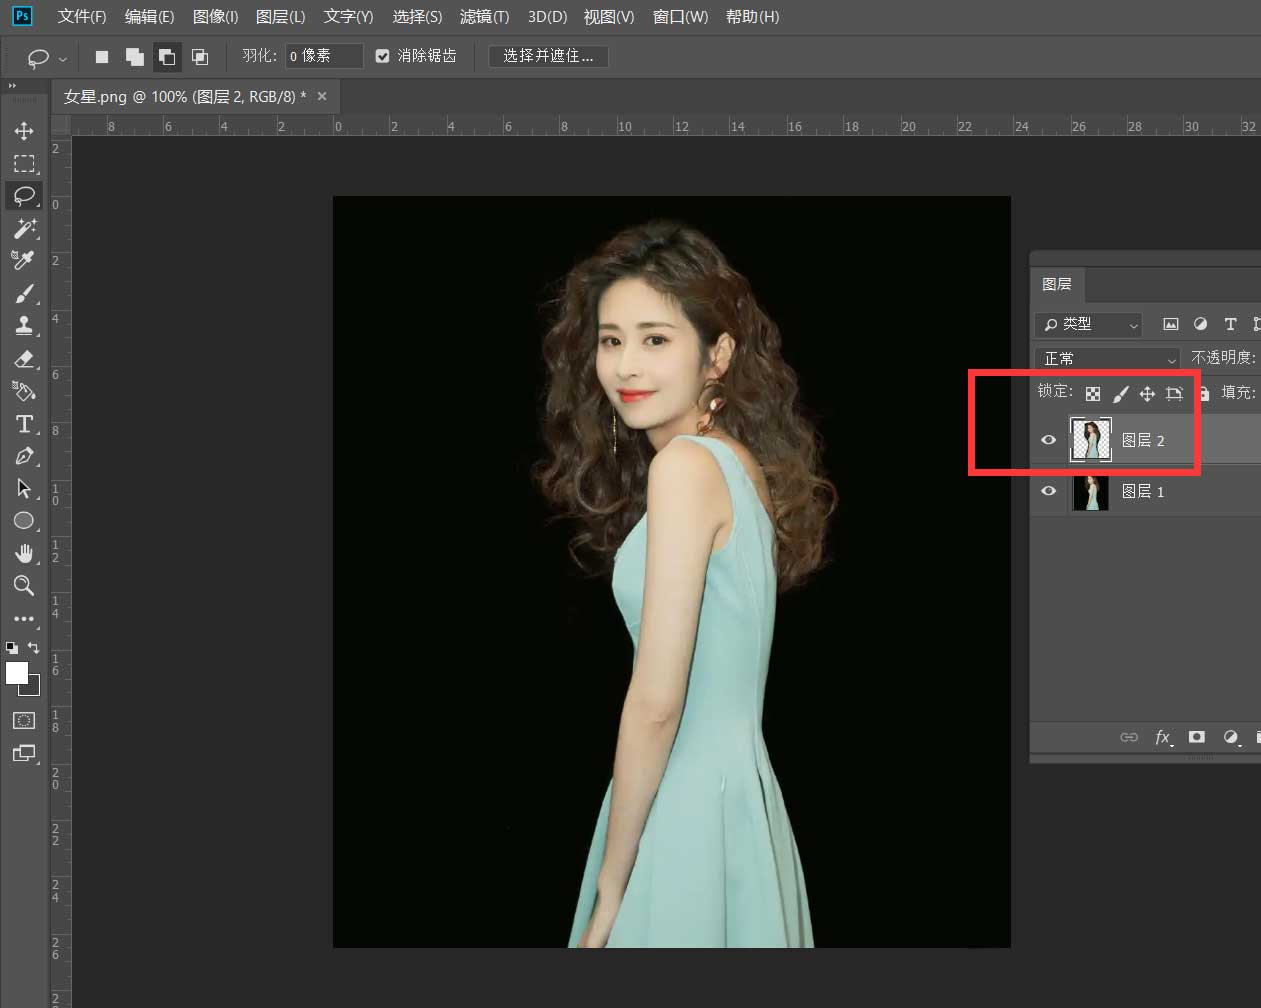Open the 编辑(E) menu
This screenshot has height=1008, width=1261.
149,17
